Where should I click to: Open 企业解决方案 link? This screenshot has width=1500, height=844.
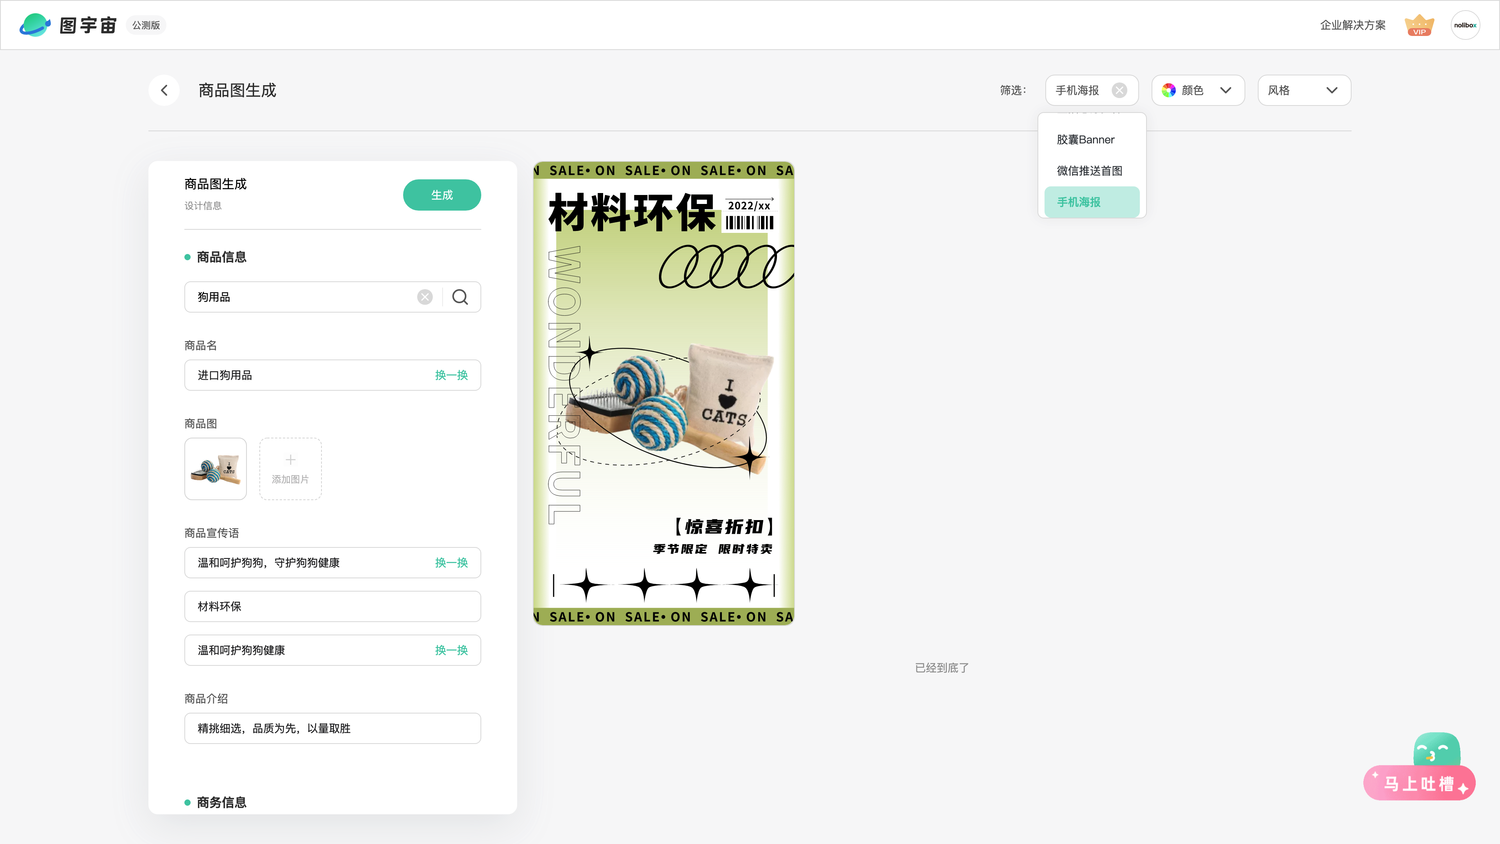(x=1352, y=25)
